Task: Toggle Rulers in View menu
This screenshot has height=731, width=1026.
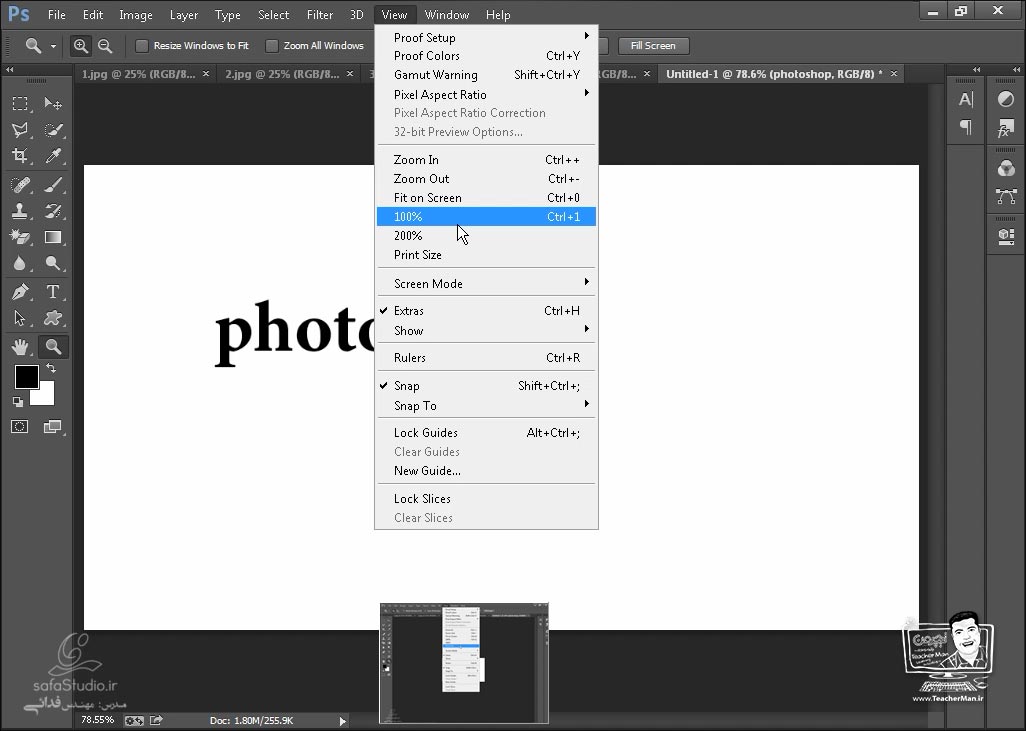Action: 486,358
